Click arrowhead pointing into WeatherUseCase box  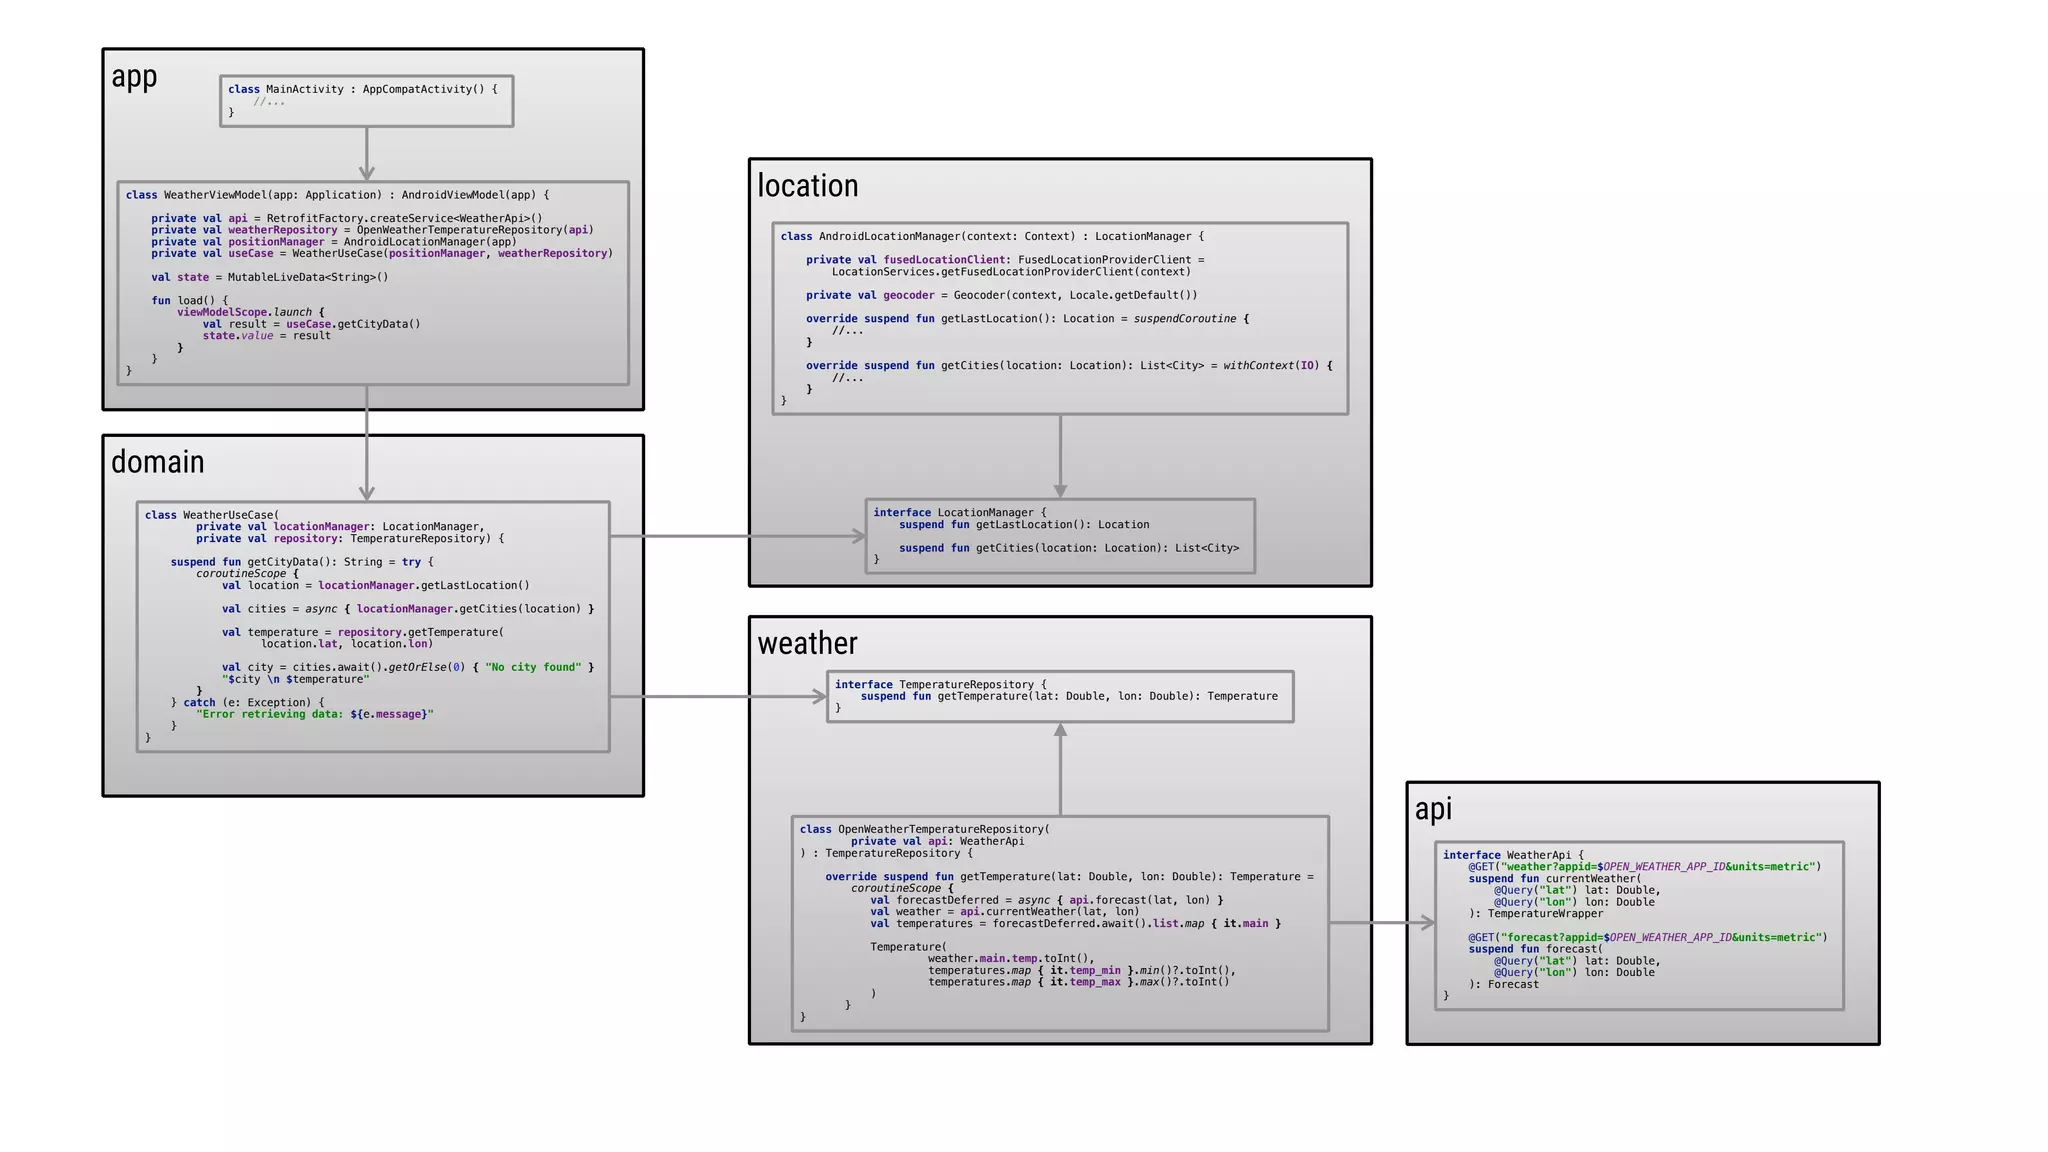(367, 493)
